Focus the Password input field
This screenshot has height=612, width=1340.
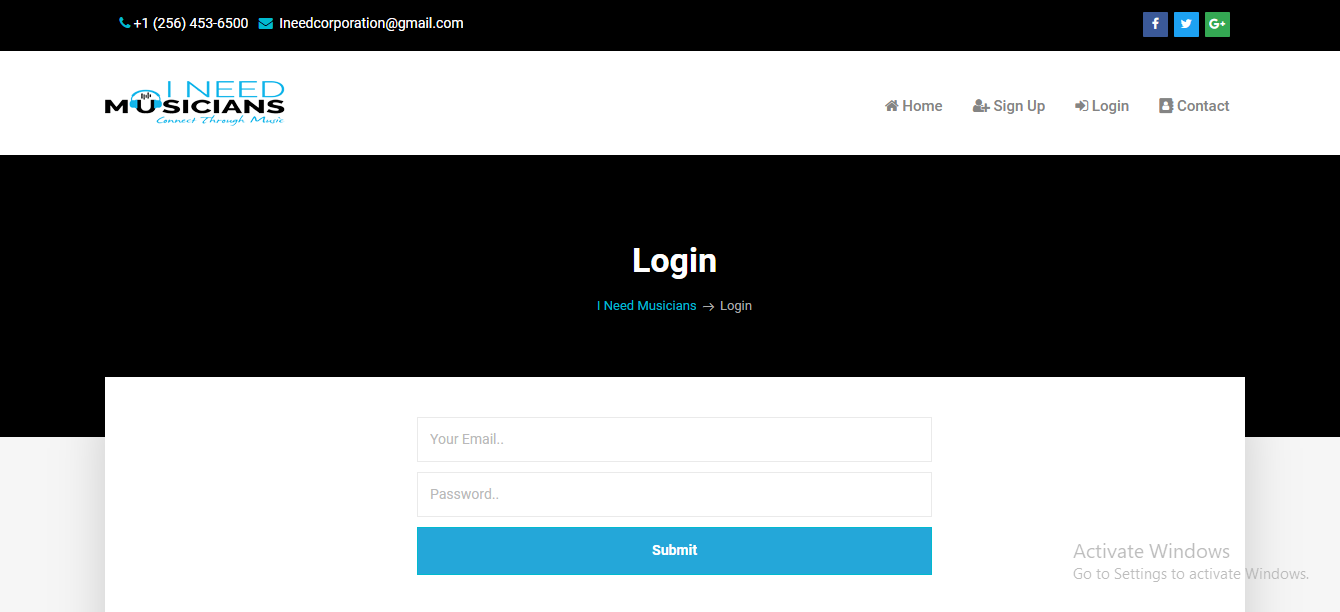(x=674, y=494)
